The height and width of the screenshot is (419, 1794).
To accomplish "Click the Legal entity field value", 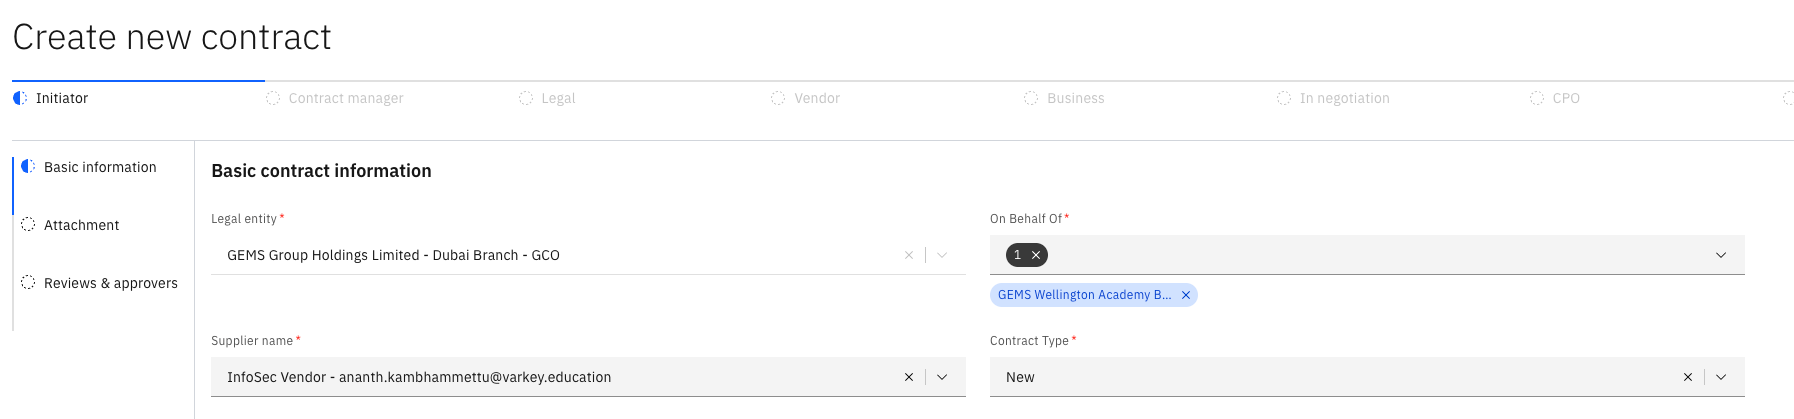I will pyautogui.click(x=393, y=255).
